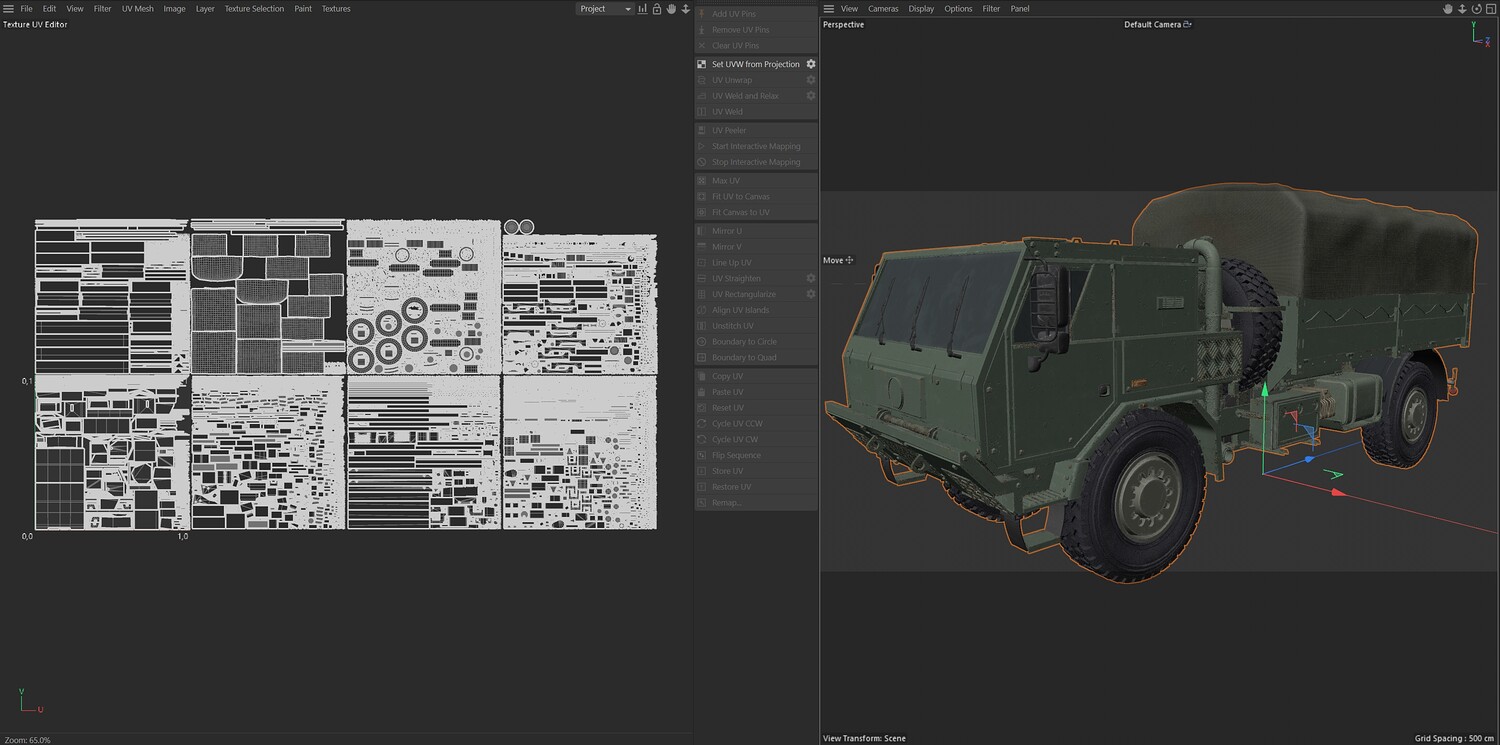The image size is (1500, 745).
Task: Click the pan hand icon in Perspective viewport
Action: tap(1447, 9)
